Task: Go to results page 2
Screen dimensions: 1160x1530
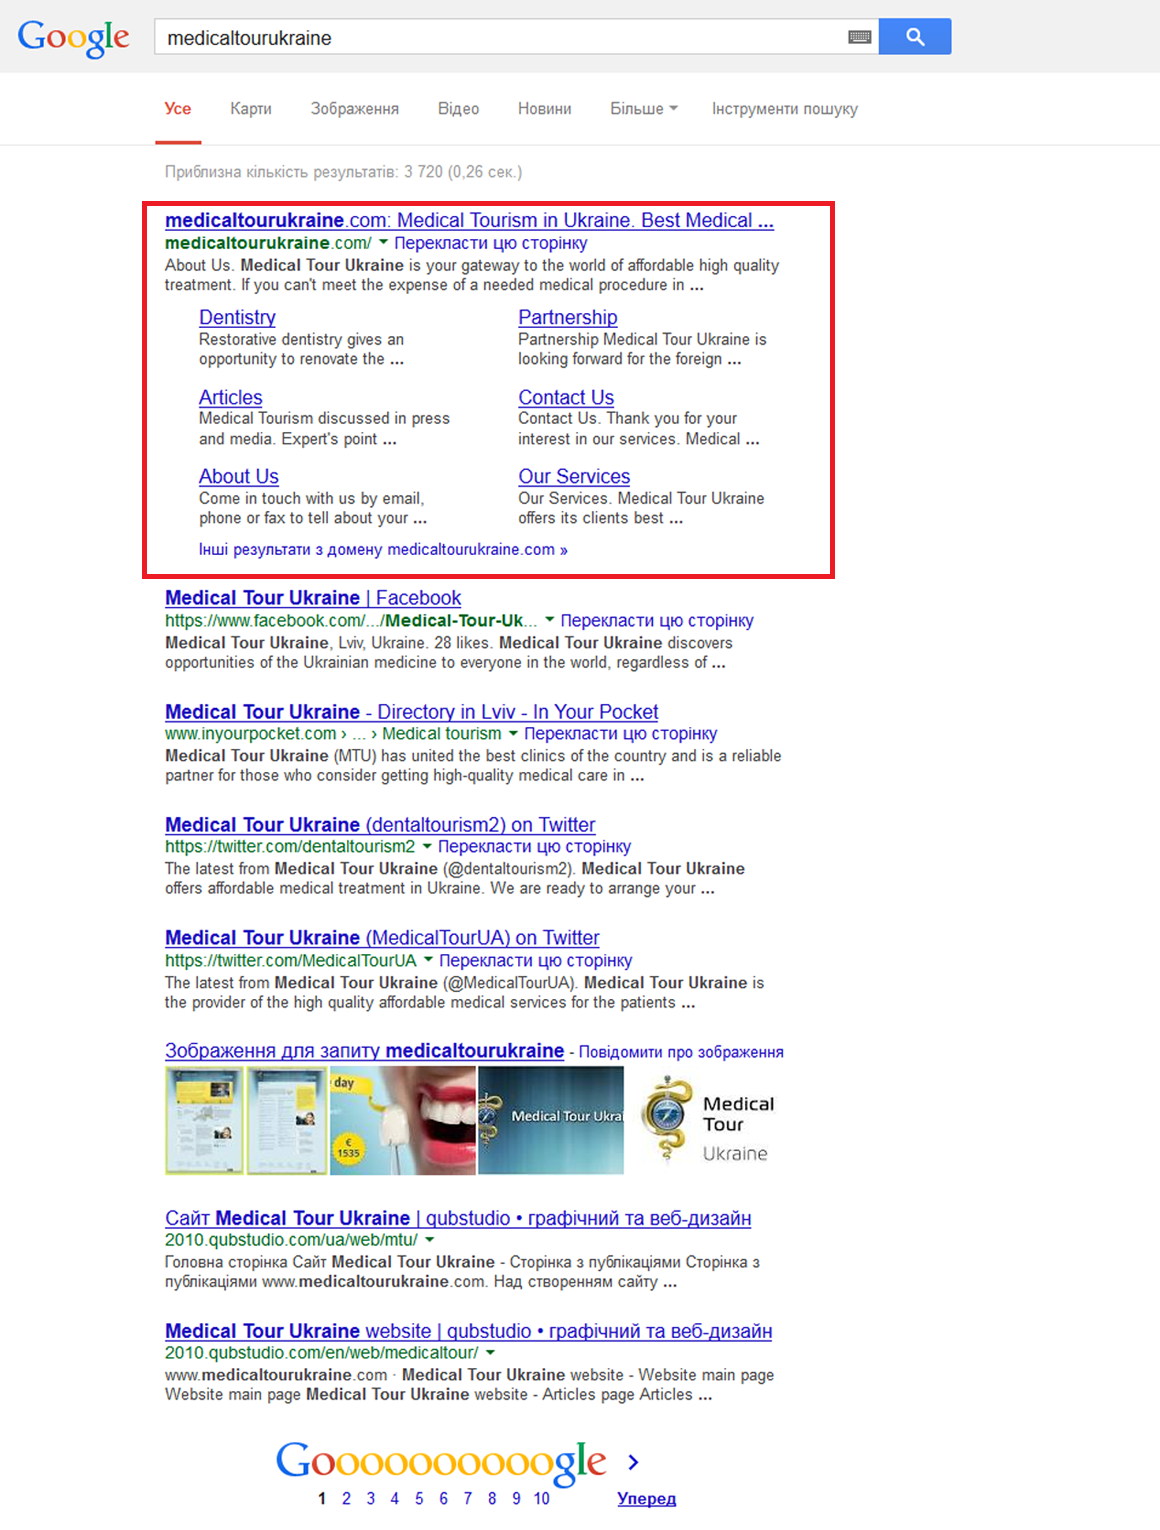Action: (346, 1498)
